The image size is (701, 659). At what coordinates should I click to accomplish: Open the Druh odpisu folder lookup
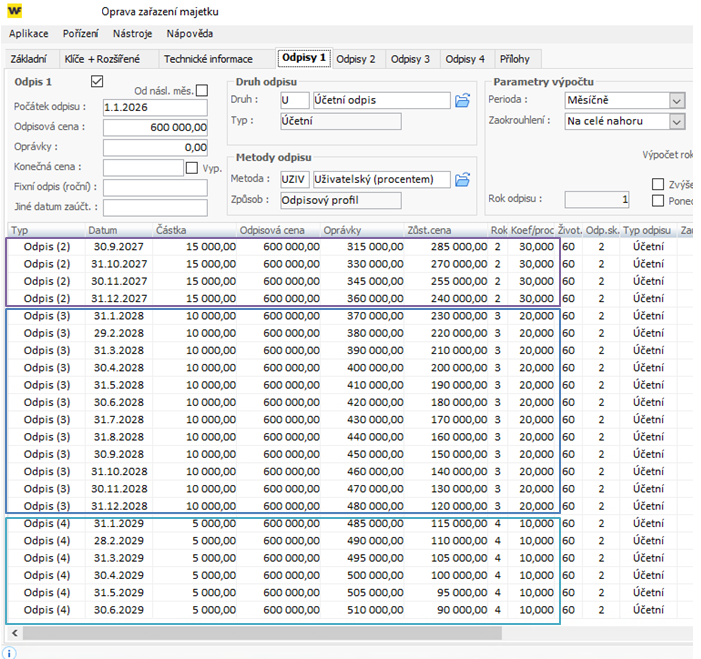(x=462, y=100)
